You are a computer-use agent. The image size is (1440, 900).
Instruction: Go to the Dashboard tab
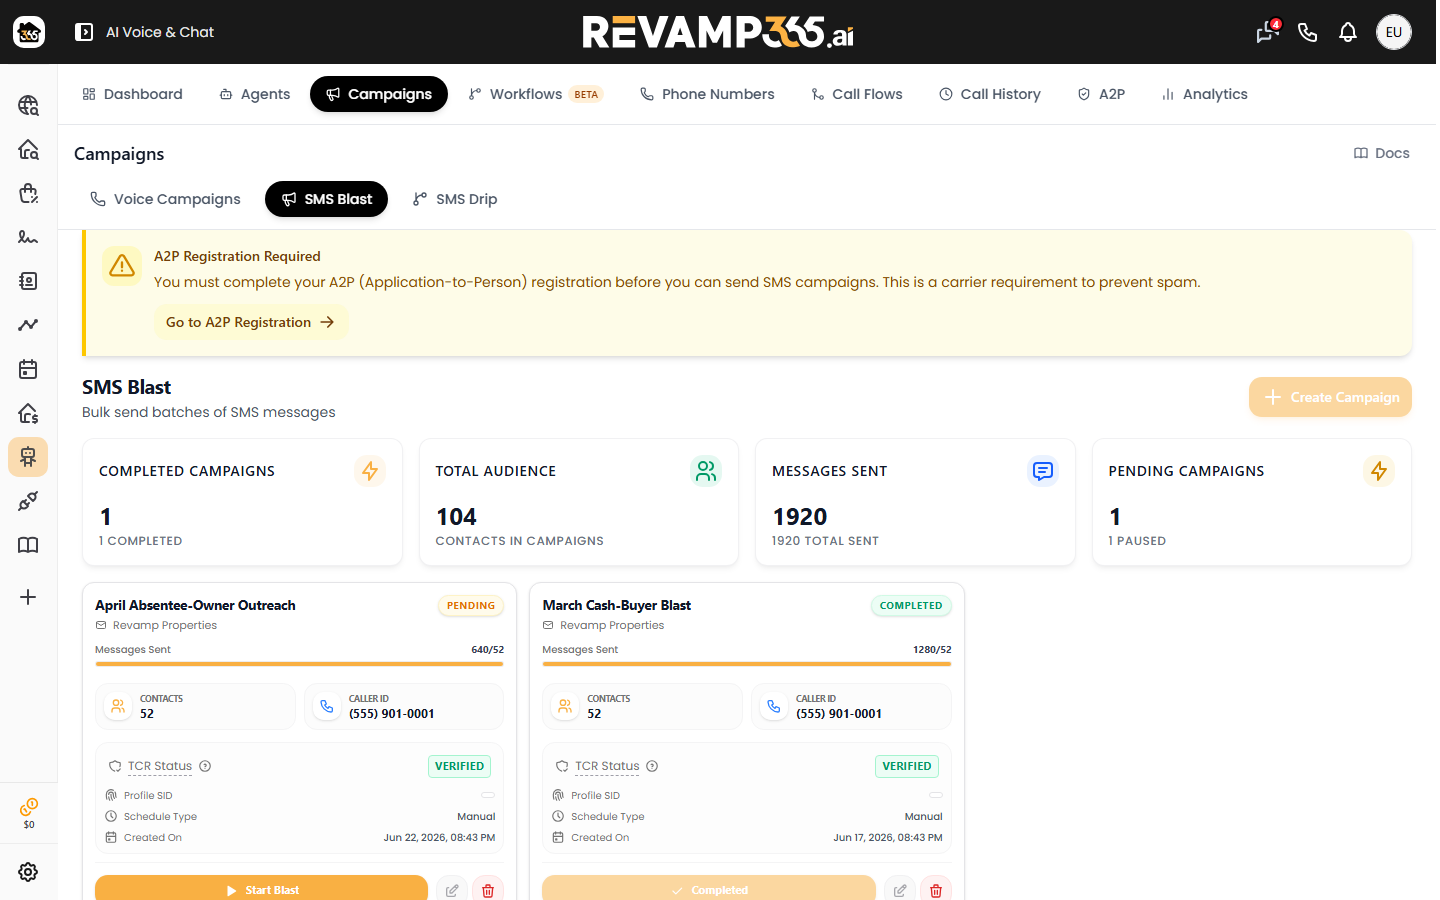point(132,94)
